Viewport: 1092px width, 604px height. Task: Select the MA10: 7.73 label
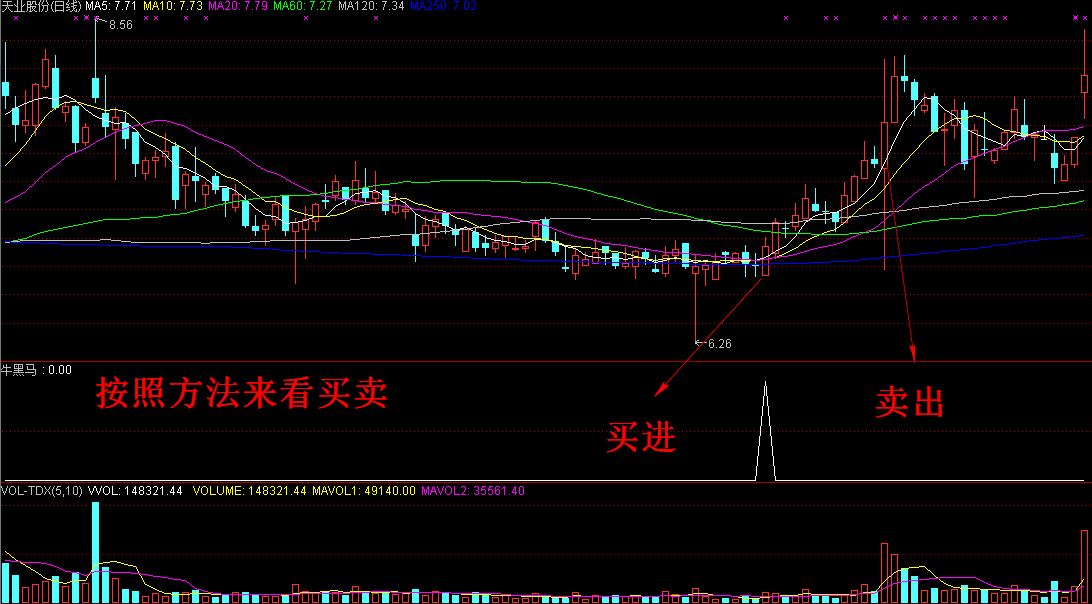click(x=173, y=6)
